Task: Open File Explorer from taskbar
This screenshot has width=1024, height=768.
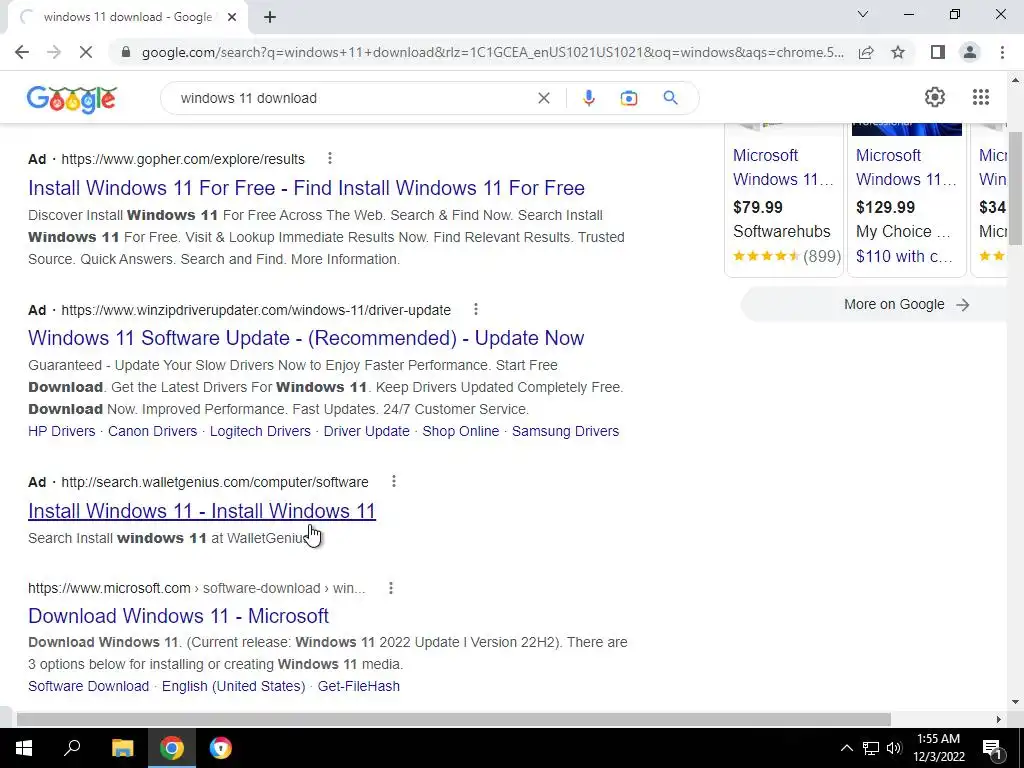Action: [122, 748]
